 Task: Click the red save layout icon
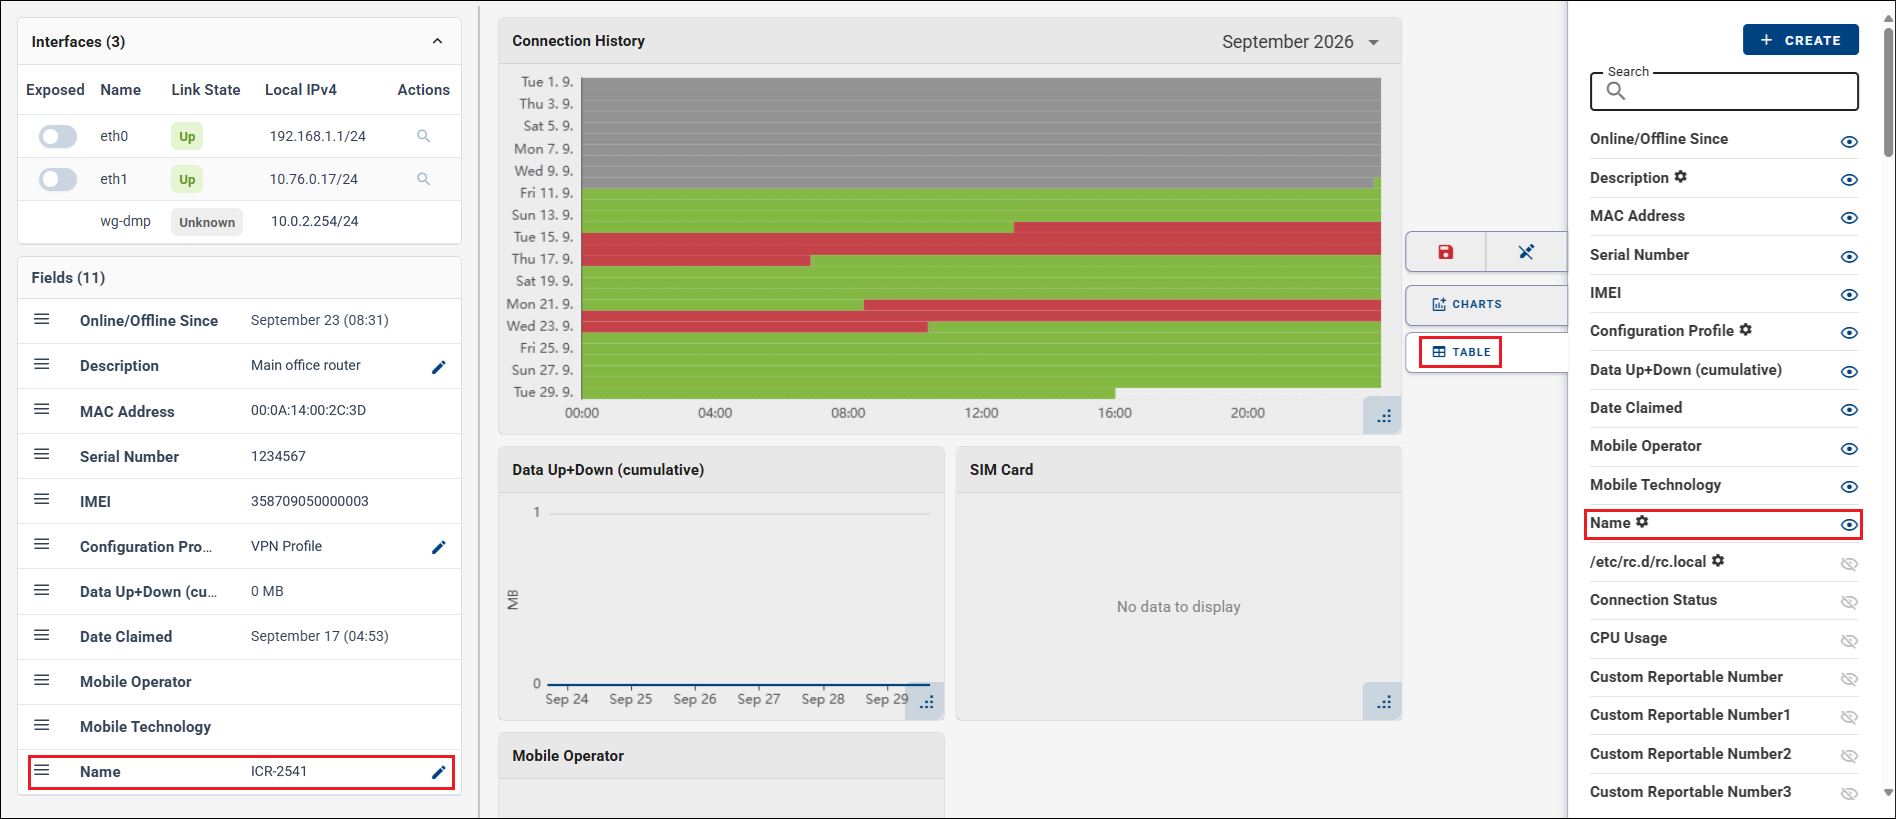tap(1445, 252)
